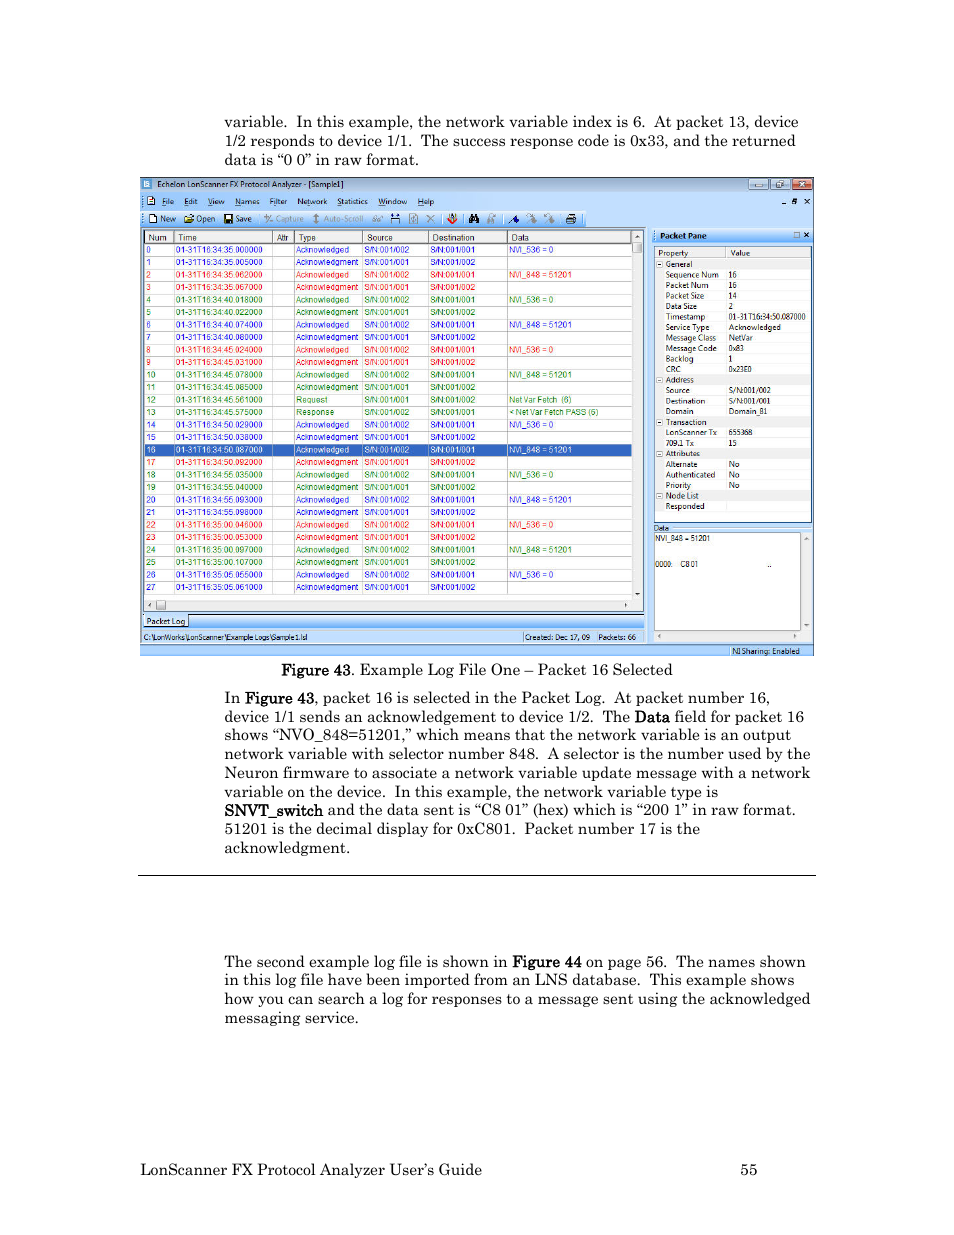Select highlighted packet 16 row
954x1235 pixels.
[388, 450]
